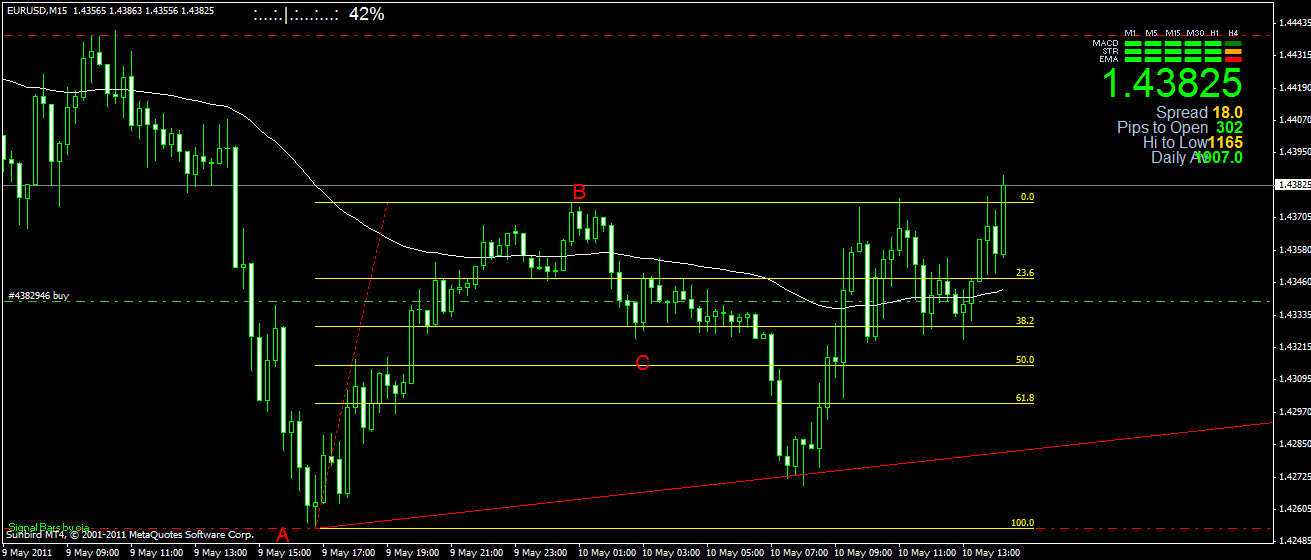This screenshot has height=560, width=1311.
Task: Select the 50.0 Fibonacci level label
Action: (x=1024, y=360)
